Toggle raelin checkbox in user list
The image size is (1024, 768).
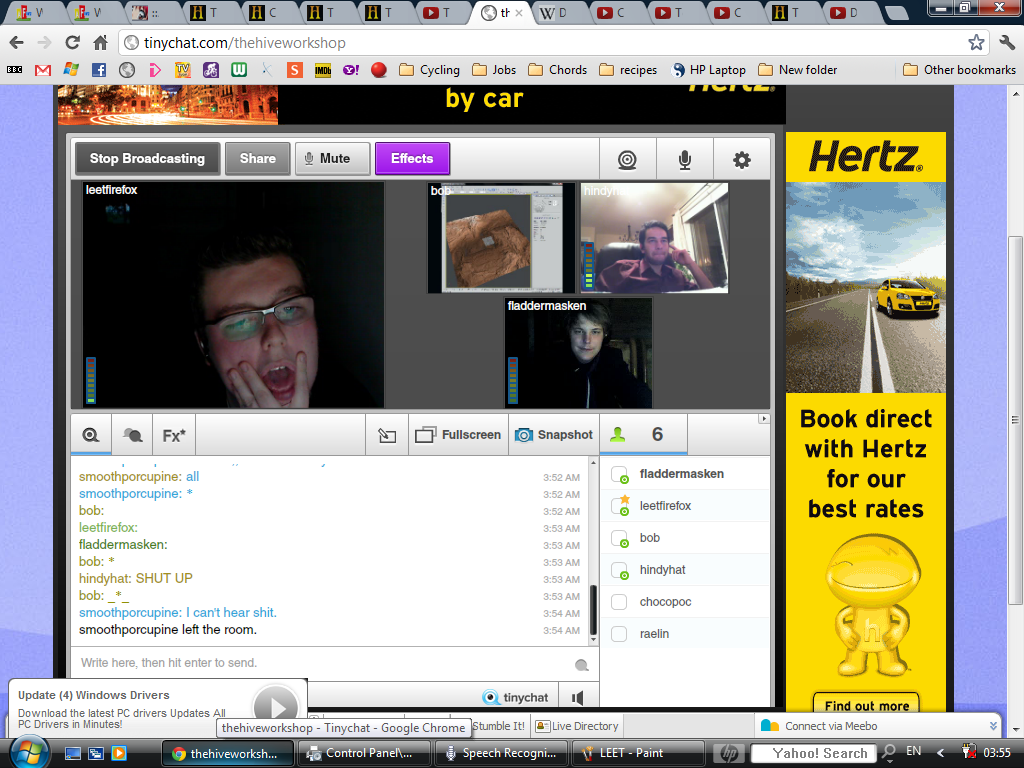(x=619, y=634)
